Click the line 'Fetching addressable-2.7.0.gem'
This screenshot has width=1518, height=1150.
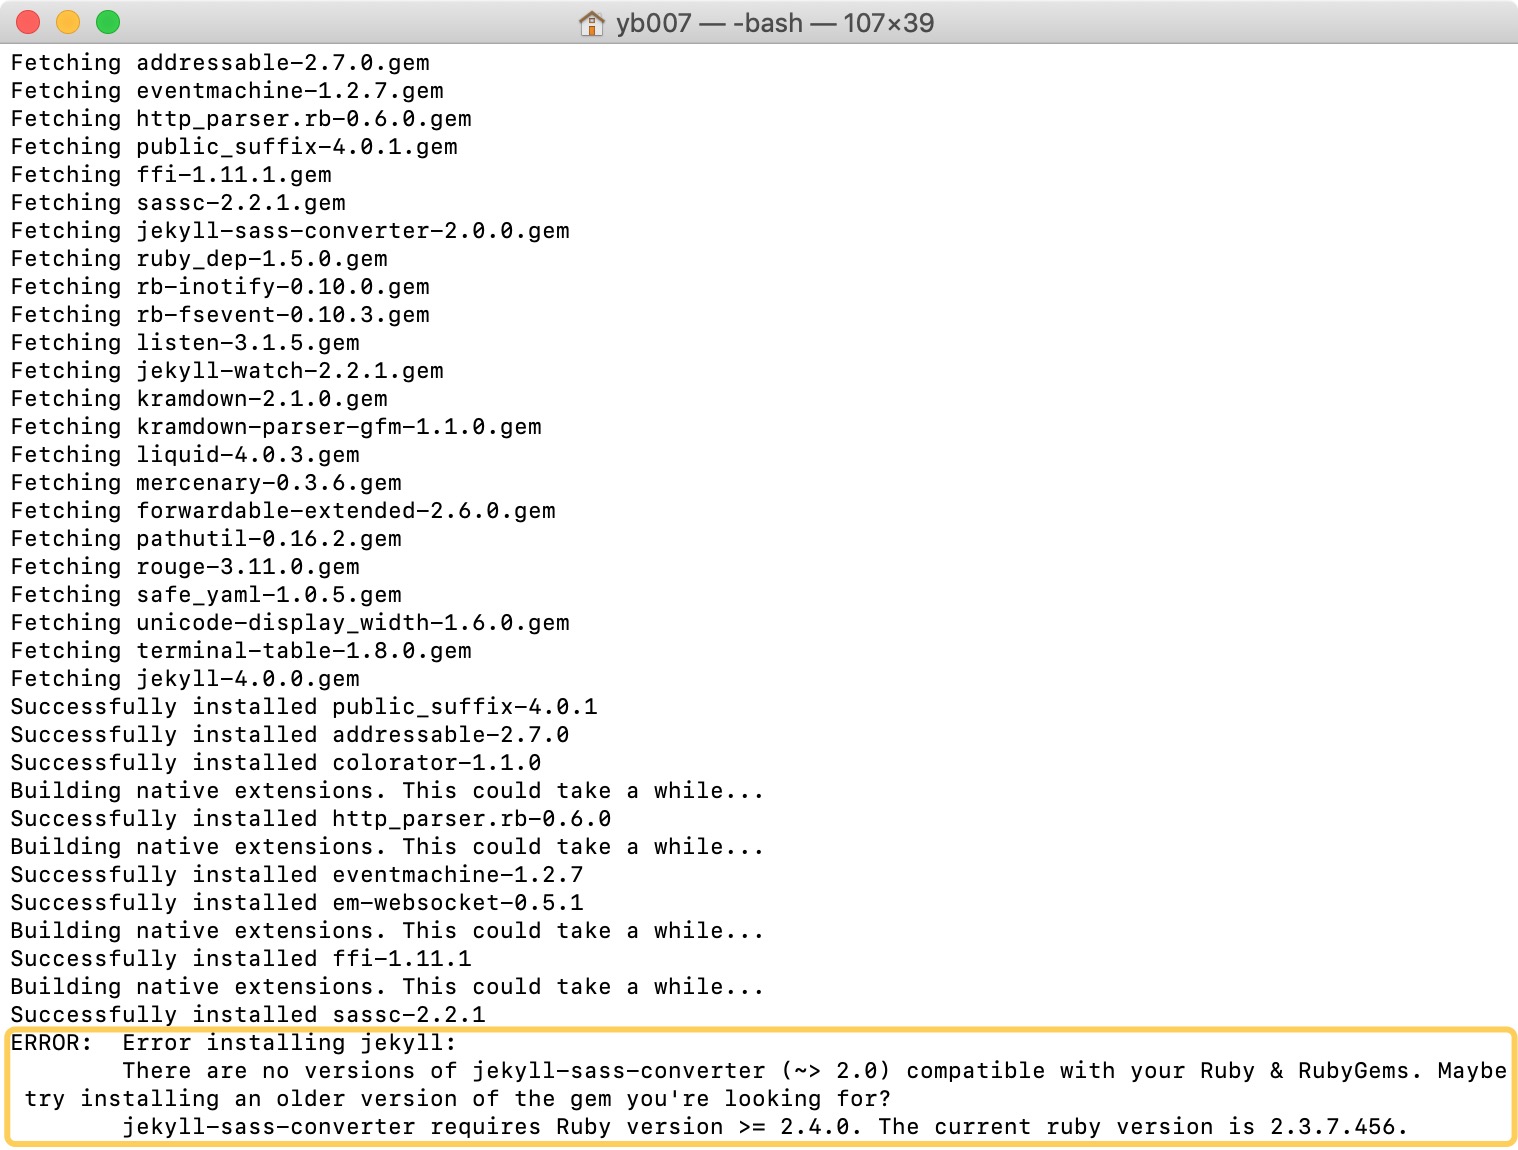click(x=220, y=63)
